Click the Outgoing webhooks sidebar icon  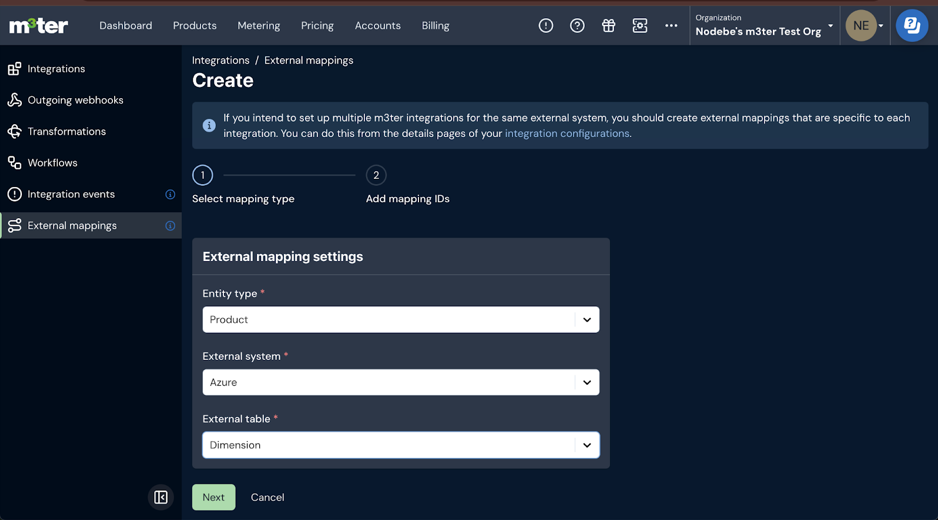tap(14, 100)
